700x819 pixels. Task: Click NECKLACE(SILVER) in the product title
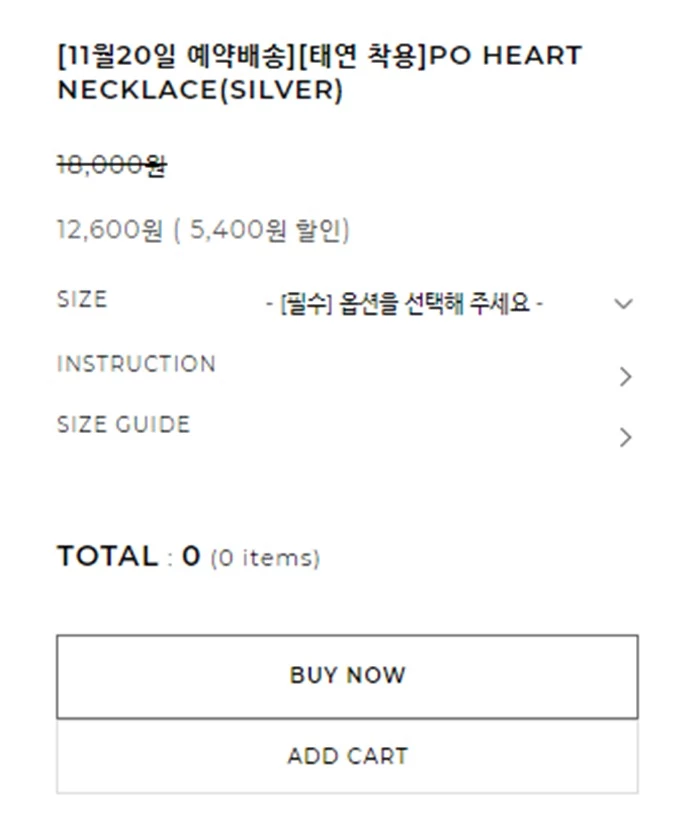pyautogui.click(x=200, y=90)
